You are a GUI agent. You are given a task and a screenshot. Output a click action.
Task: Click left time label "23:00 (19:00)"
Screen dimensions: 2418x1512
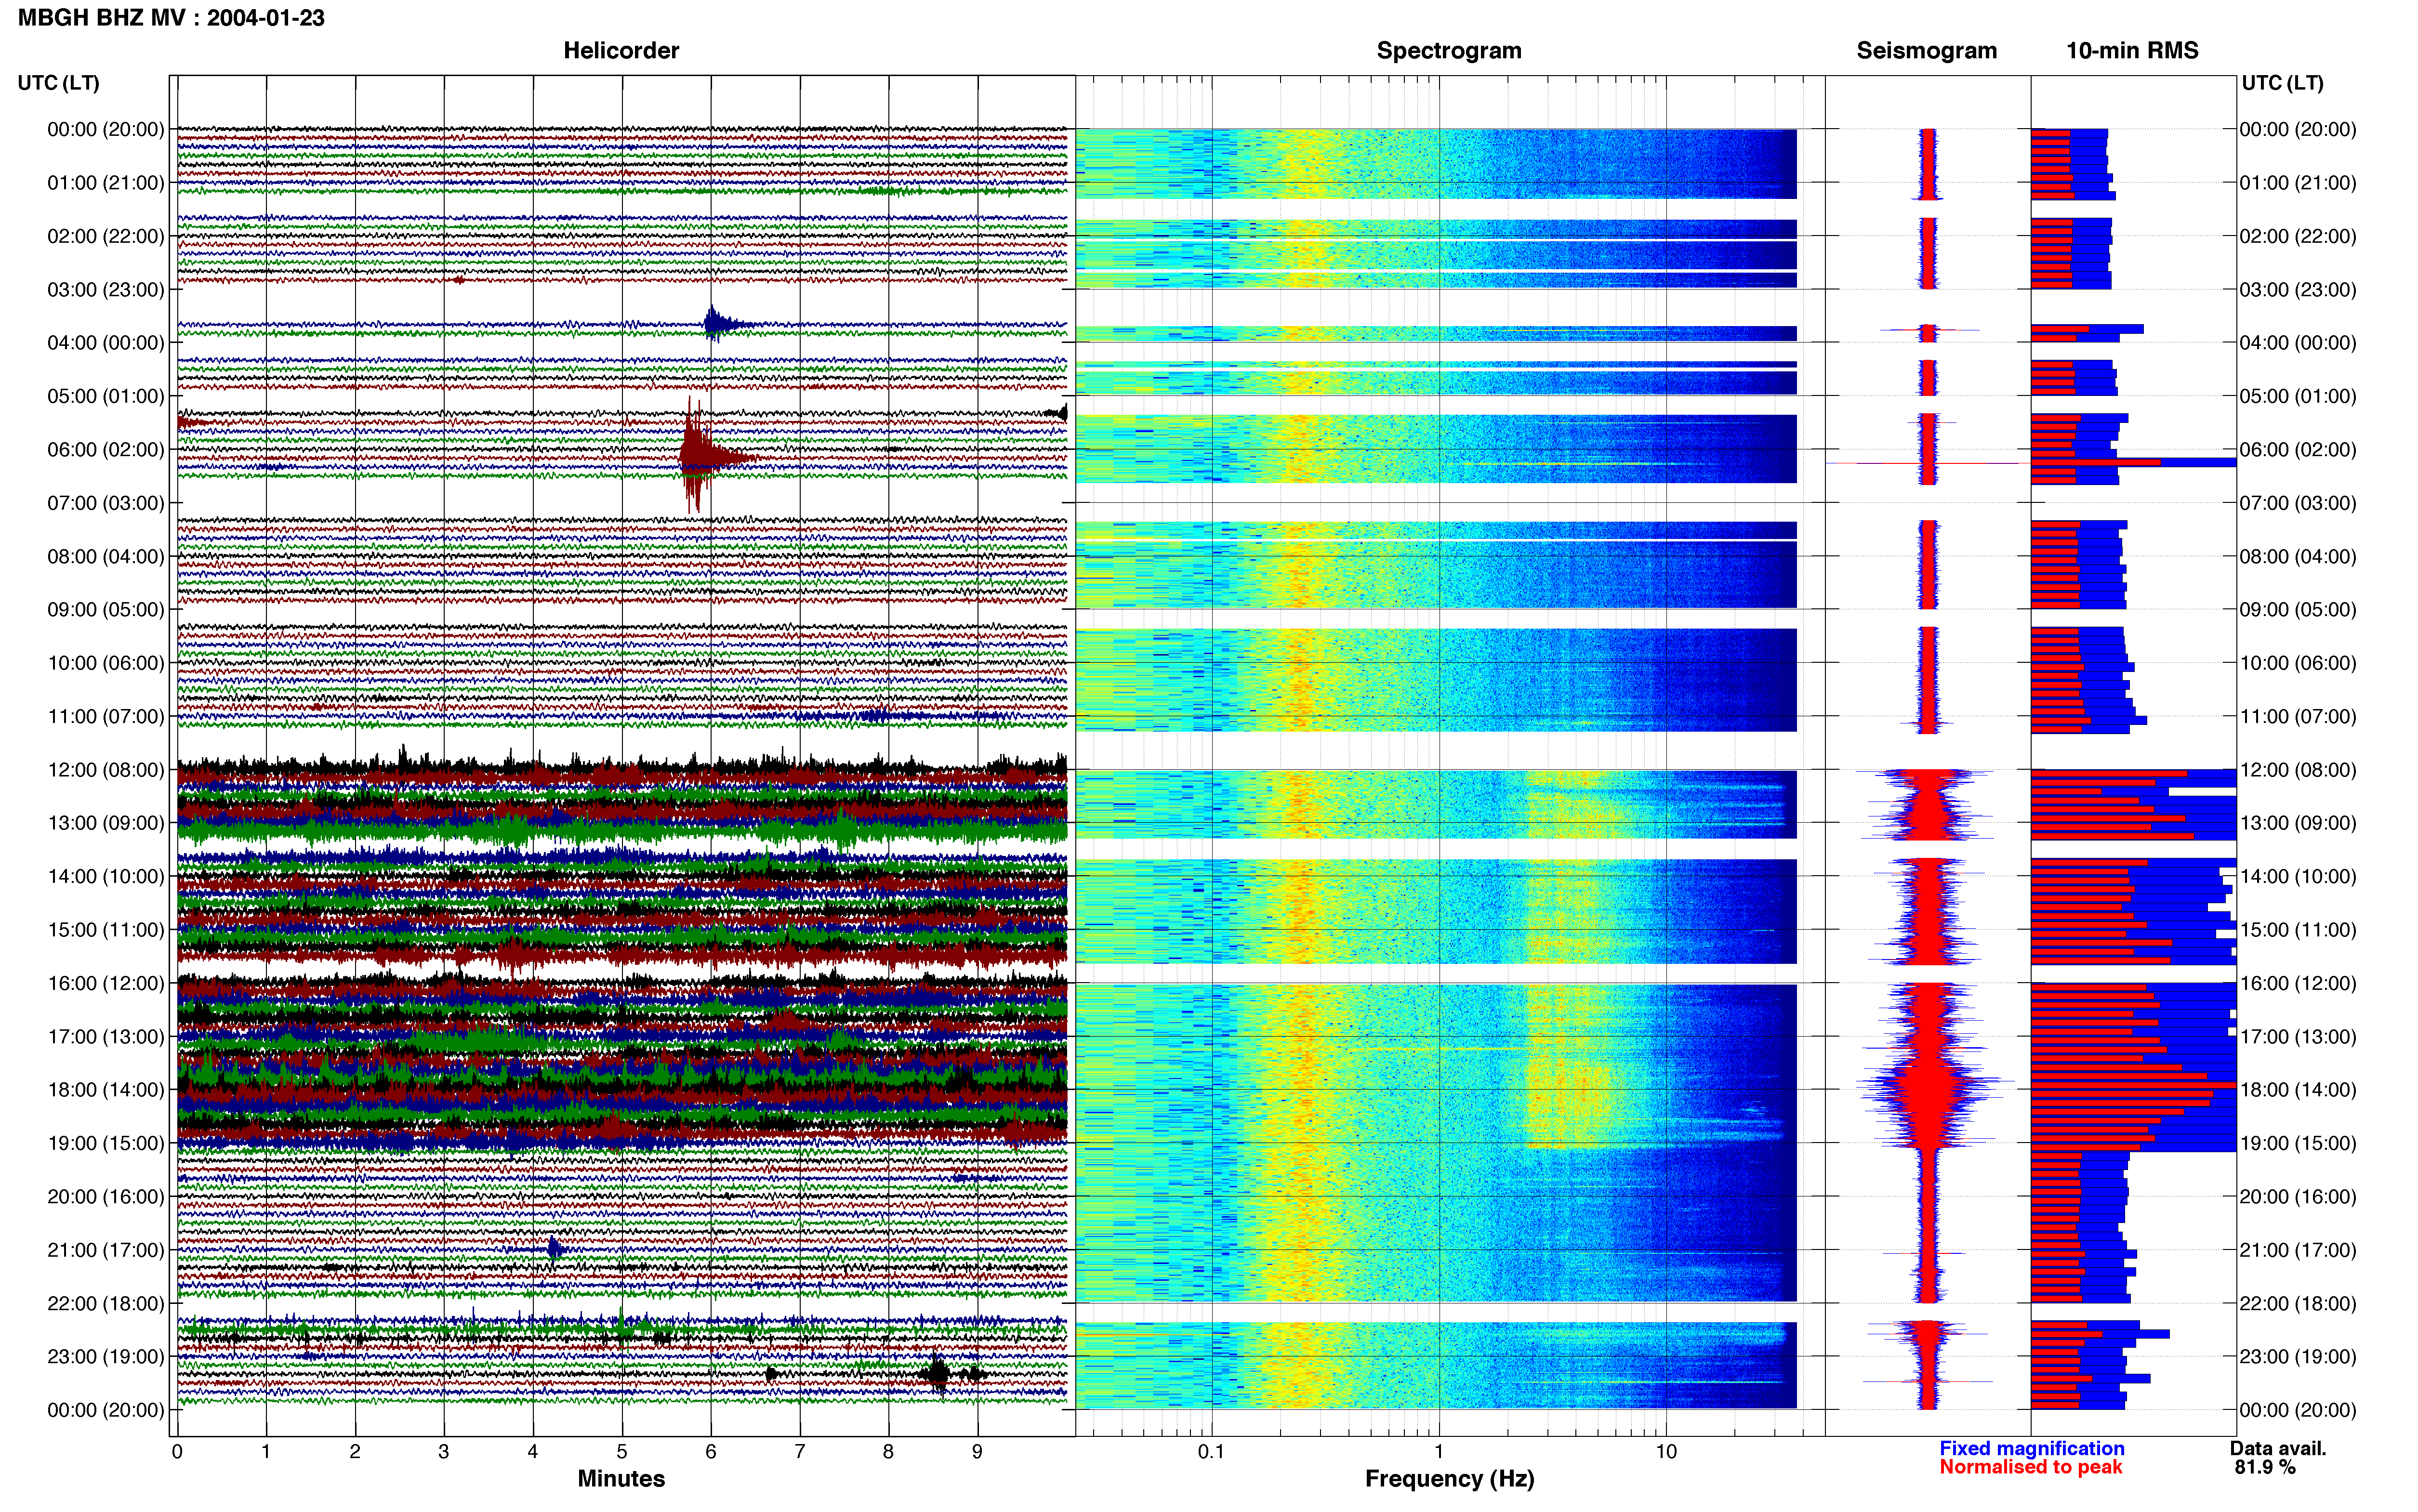(106, 1356)
